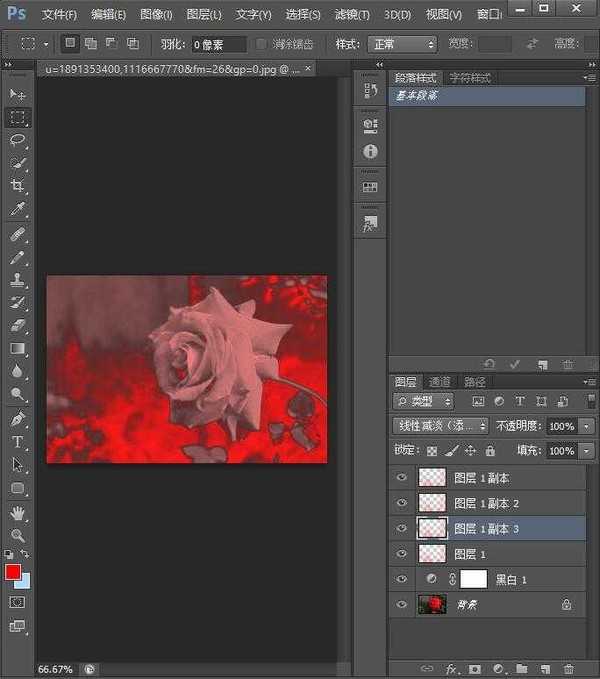Expand the 不透明度 opacity dropdown arrow
Viewport: 600px width, 679px height.
[x=586, y=426]
